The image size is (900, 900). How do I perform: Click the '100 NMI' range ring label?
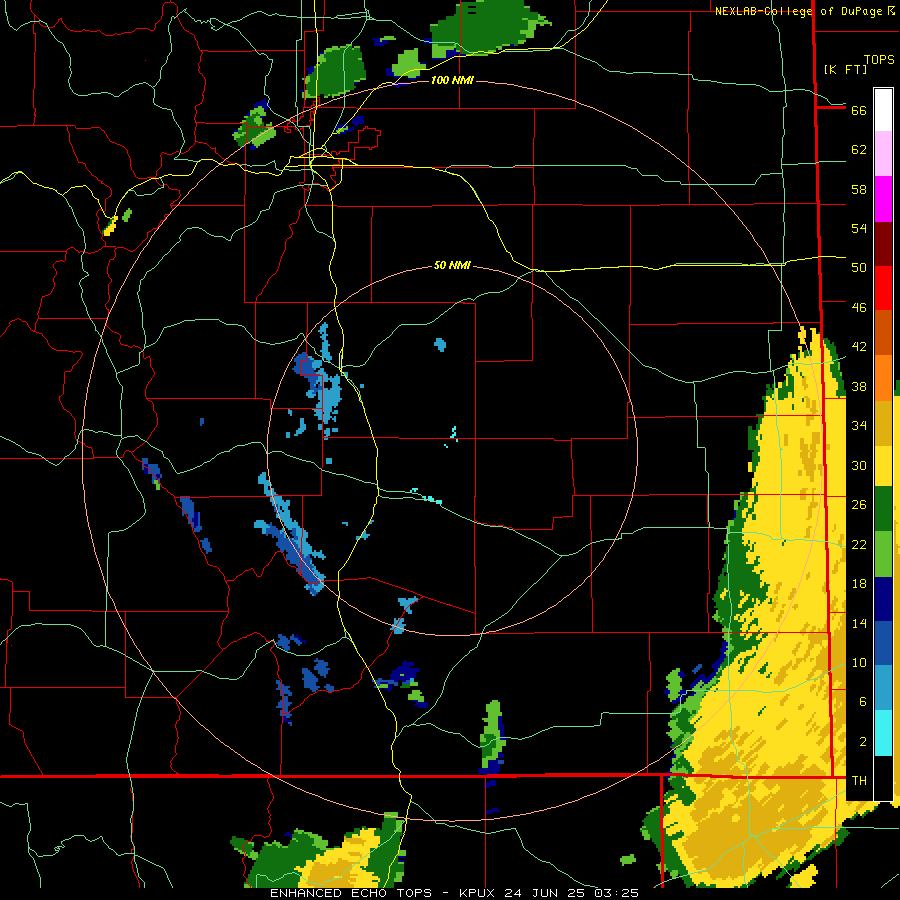tap(452, 80)
